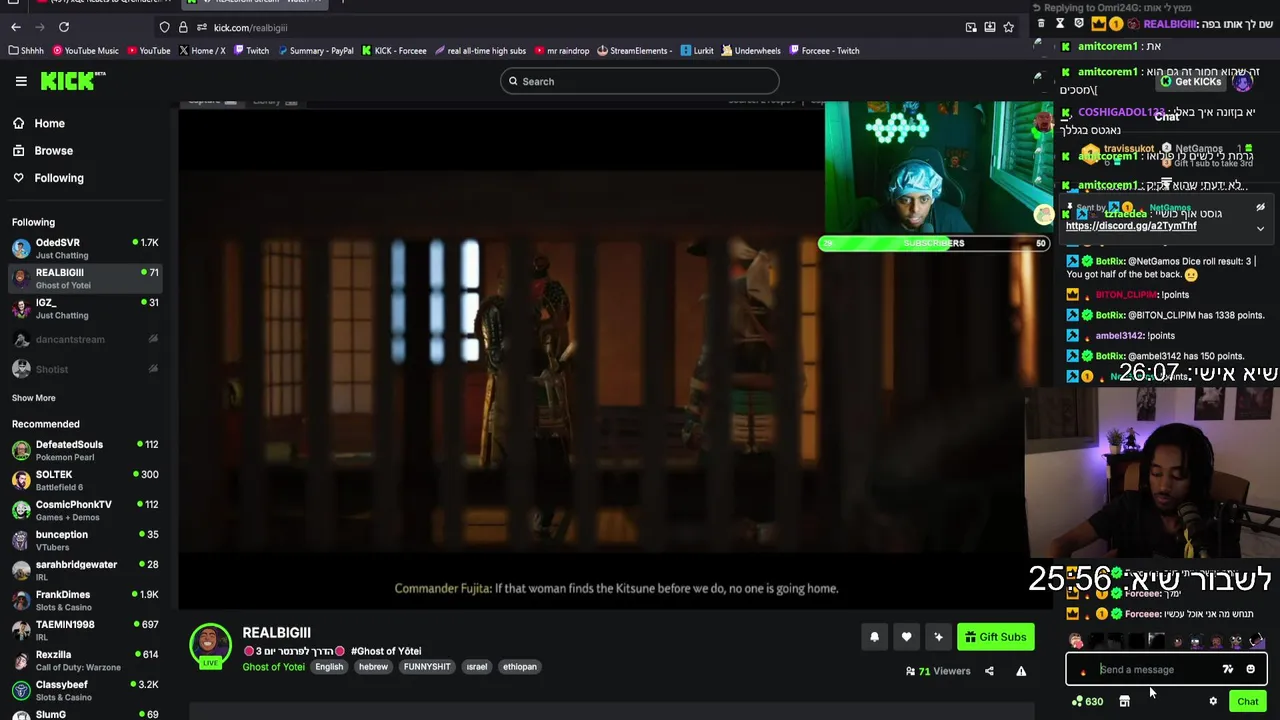This screenshot has width=1280, height=720.
Task: Open Underwheels bookmark
Action: pos(750,50)
